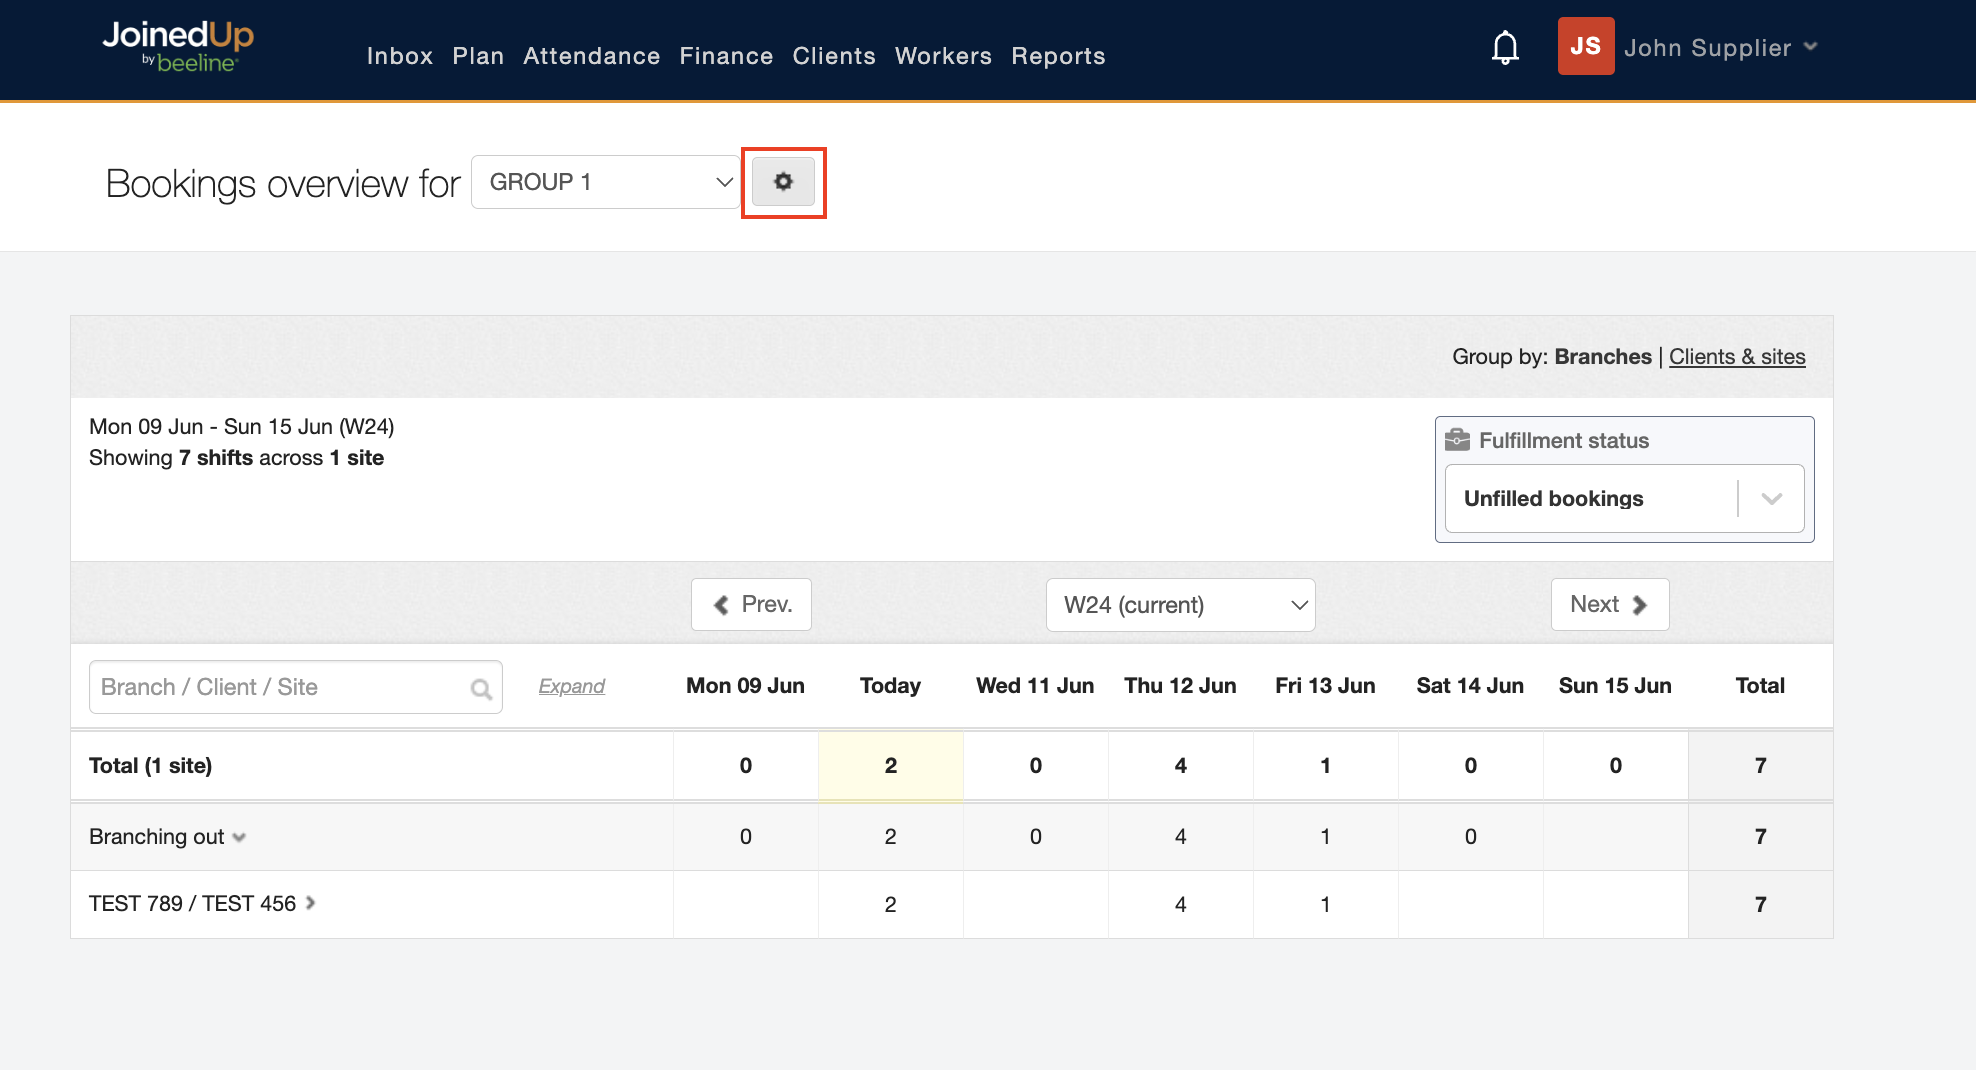Screen dimensions: 1976x1070
Task: Group by Clients & sites link
Action: point(1737,357)
